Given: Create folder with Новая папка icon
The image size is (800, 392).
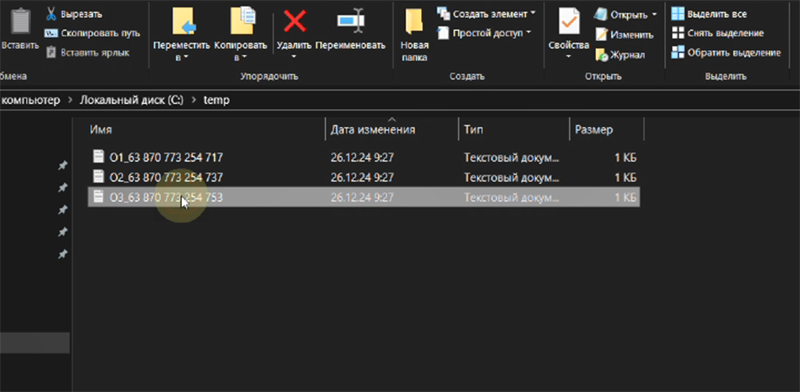Looking at the screenshot, I should click(414, 22).
